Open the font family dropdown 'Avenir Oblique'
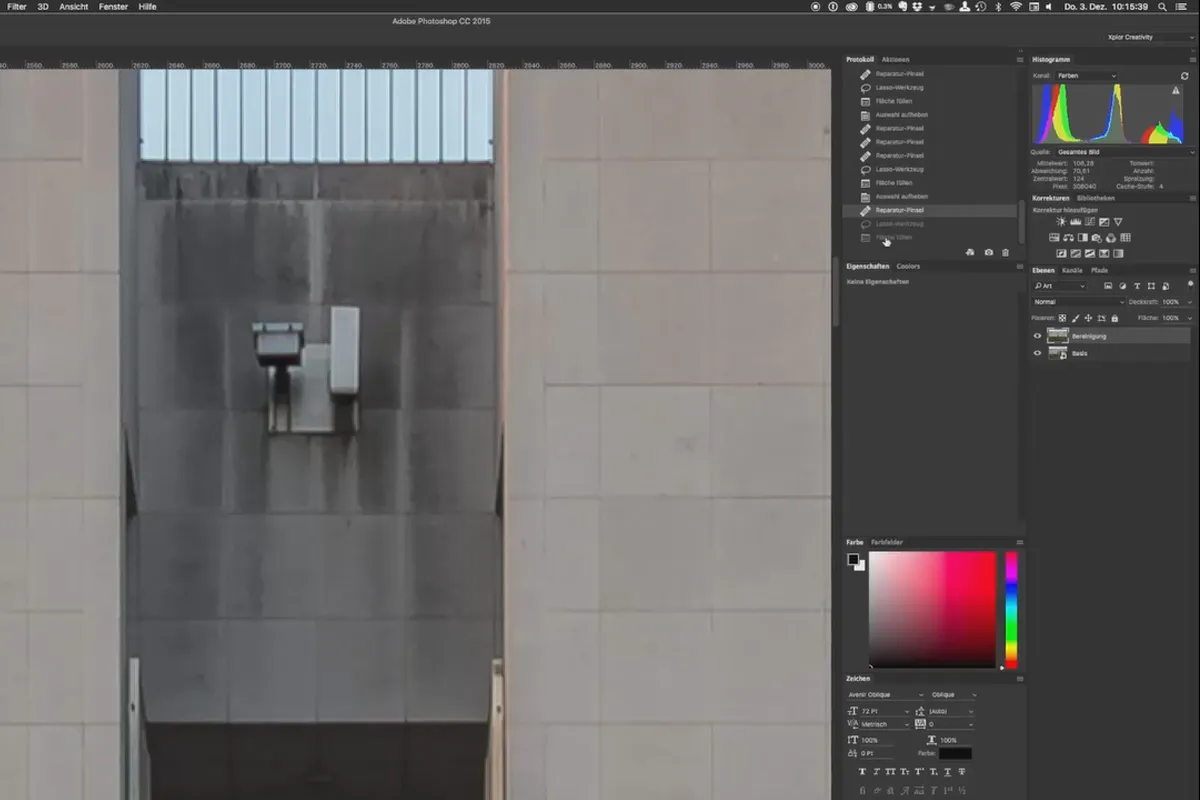This screenshot has height=800, width=1200. [x=886, y=695]
